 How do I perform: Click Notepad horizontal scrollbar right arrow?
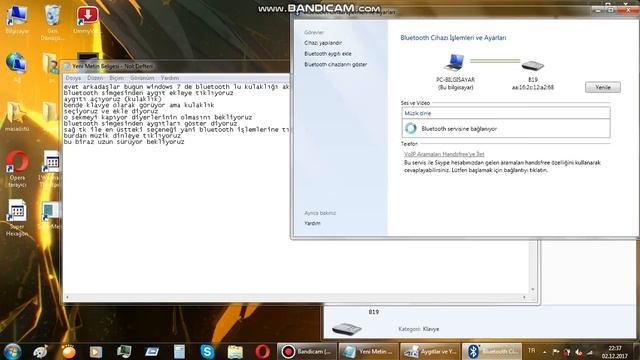524,297
